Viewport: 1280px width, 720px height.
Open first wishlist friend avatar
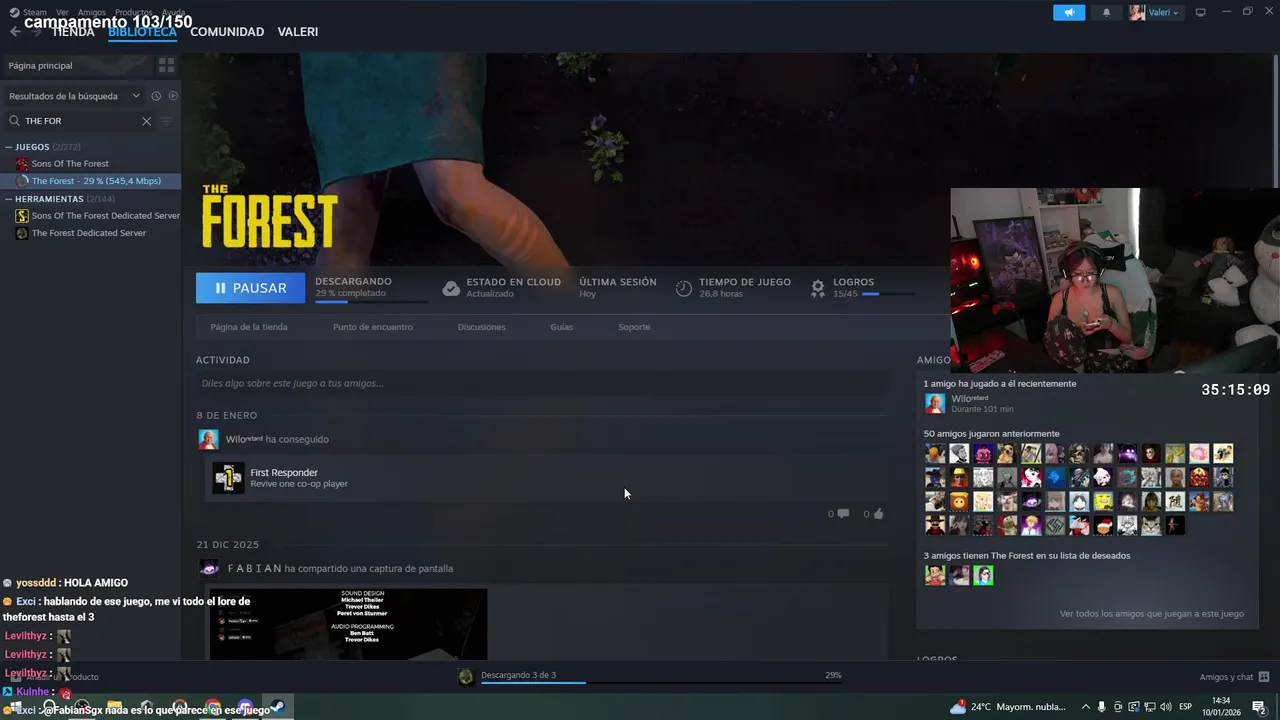coord(935,575)
